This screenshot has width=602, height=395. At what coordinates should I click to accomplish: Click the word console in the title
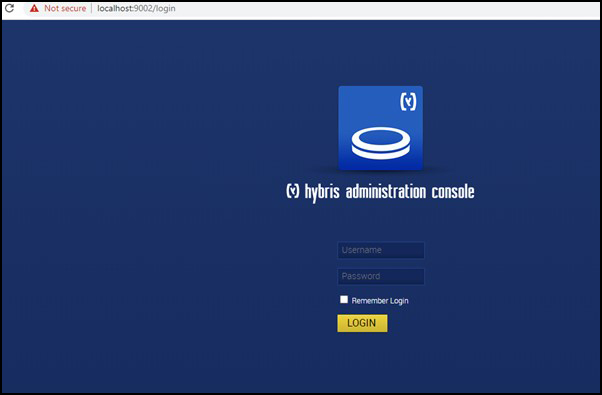point(453,192)
